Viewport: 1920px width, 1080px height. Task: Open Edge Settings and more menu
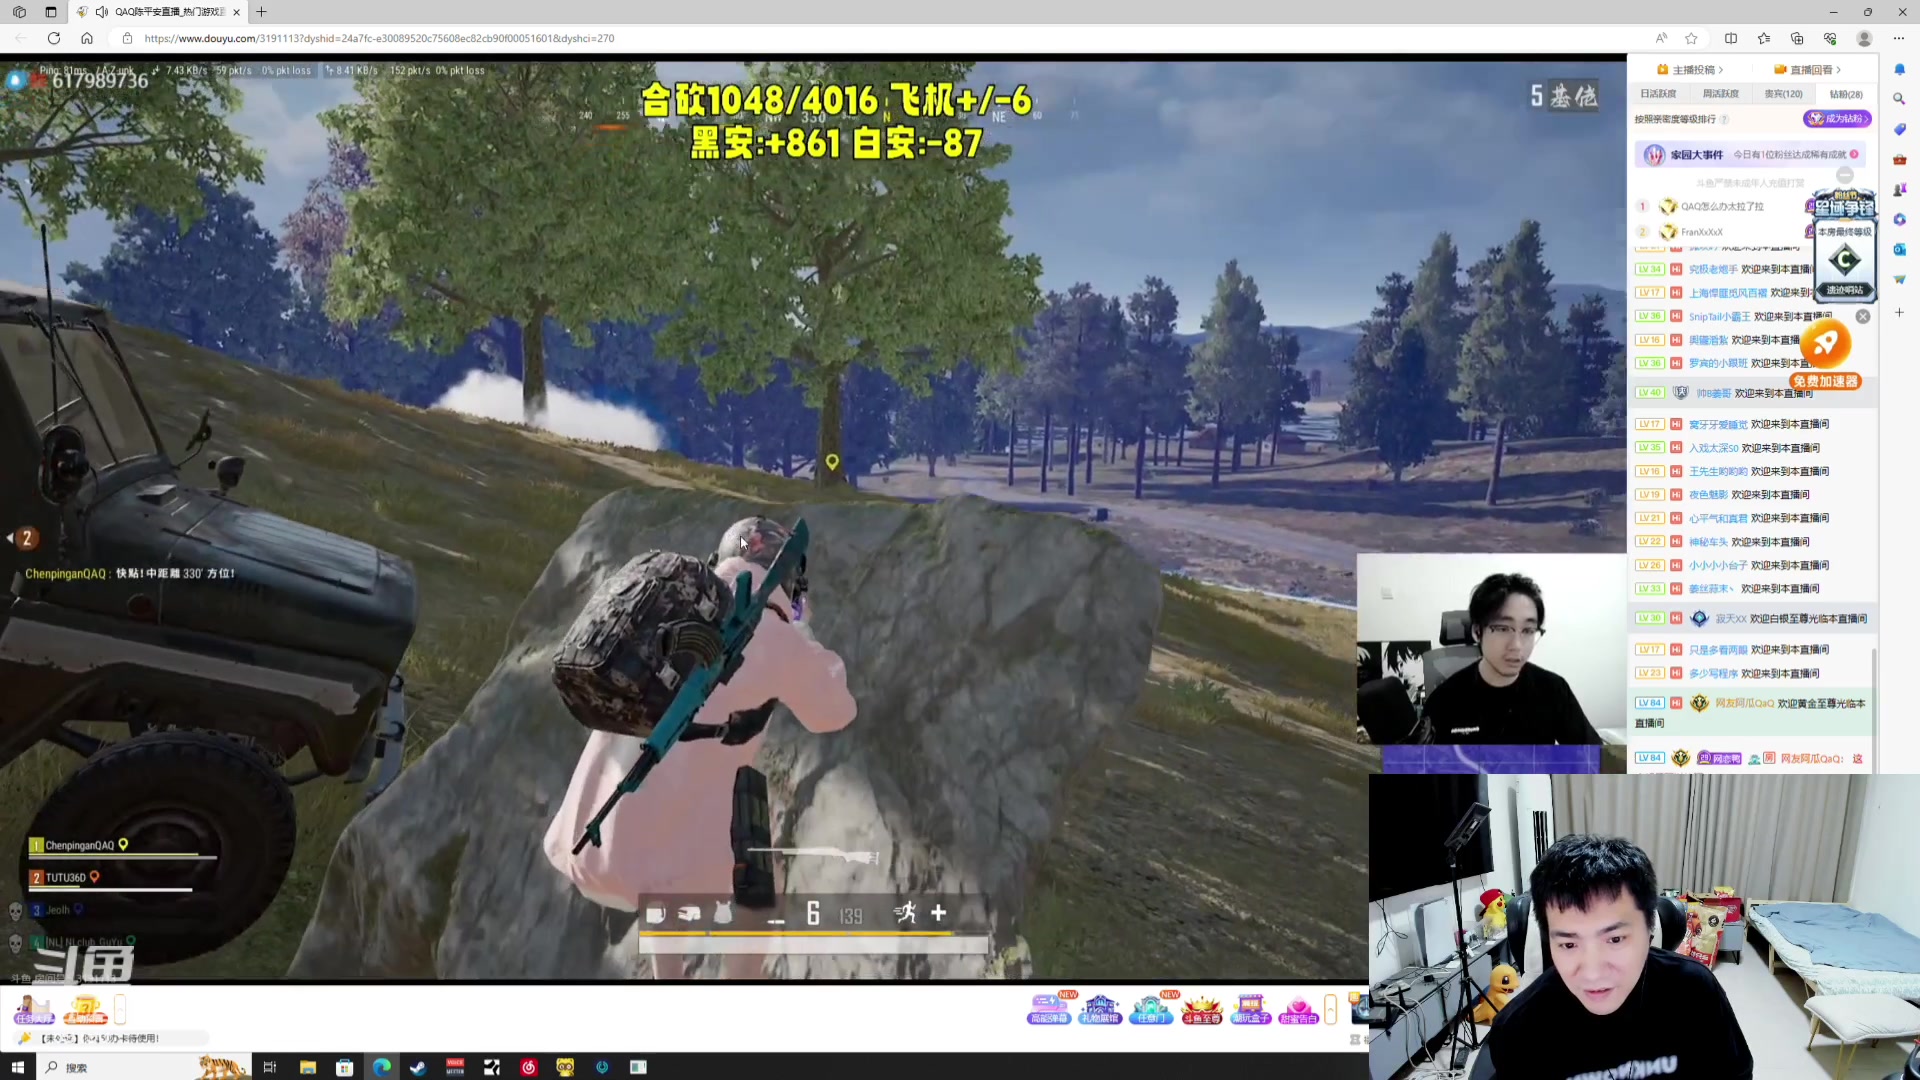[1898, 38]
